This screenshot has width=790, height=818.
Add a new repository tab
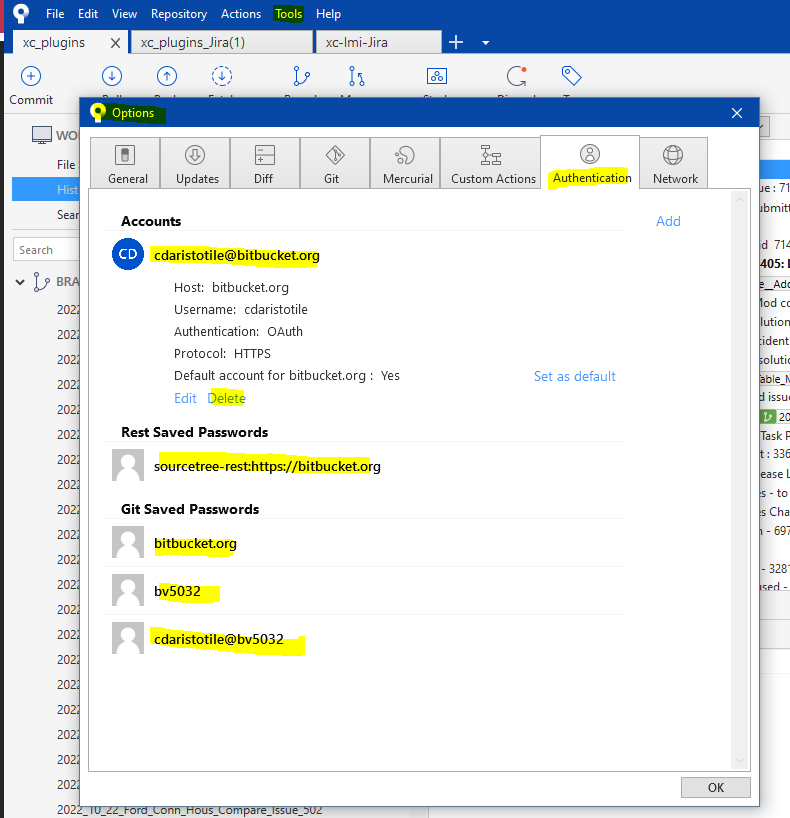[x=456, y=42]
